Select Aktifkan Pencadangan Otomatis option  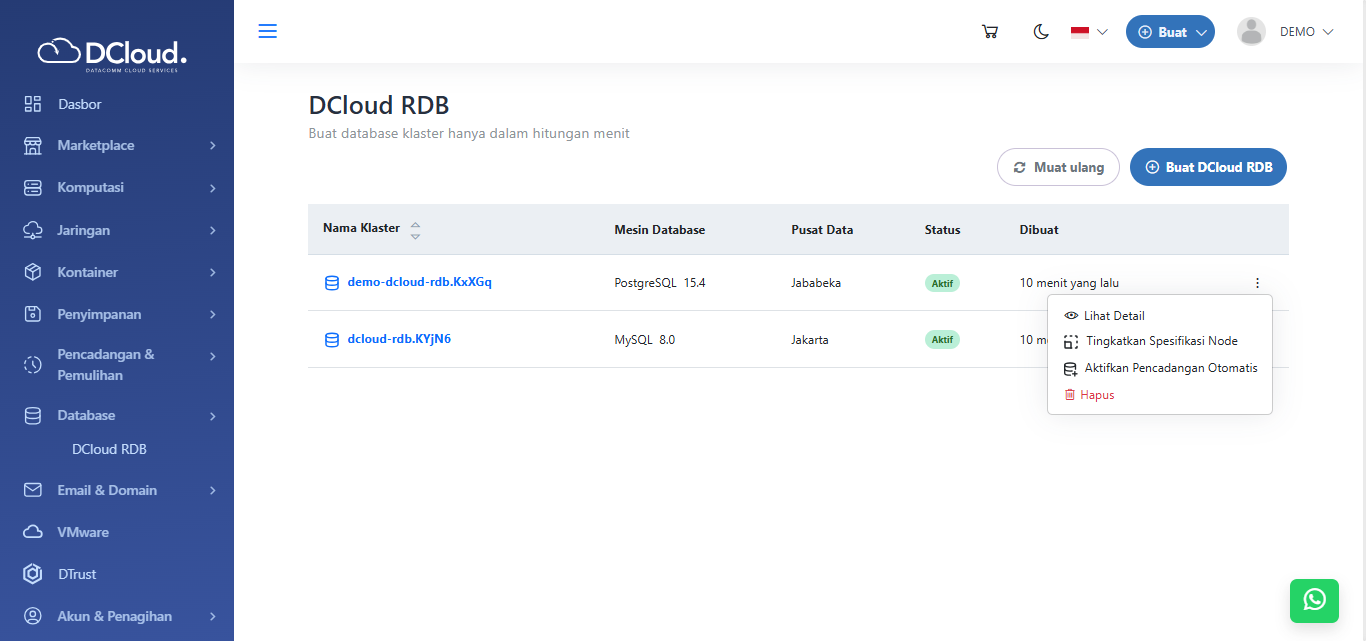(x=1170, y=368)
